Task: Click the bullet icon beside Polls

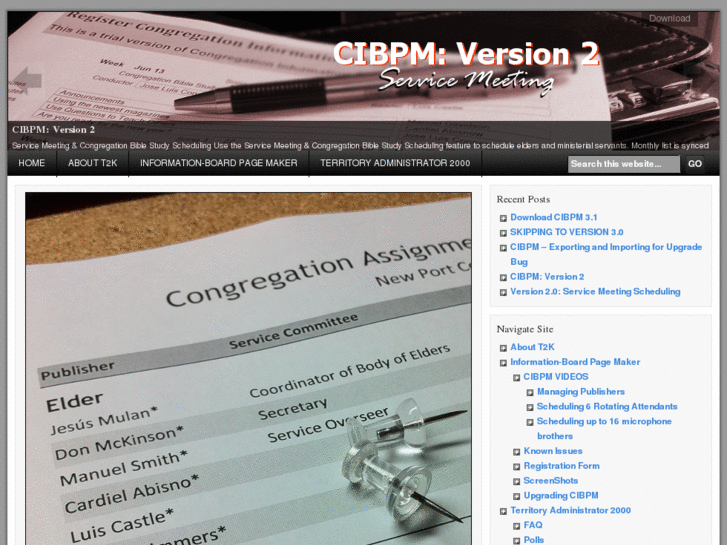Action: 517,541
